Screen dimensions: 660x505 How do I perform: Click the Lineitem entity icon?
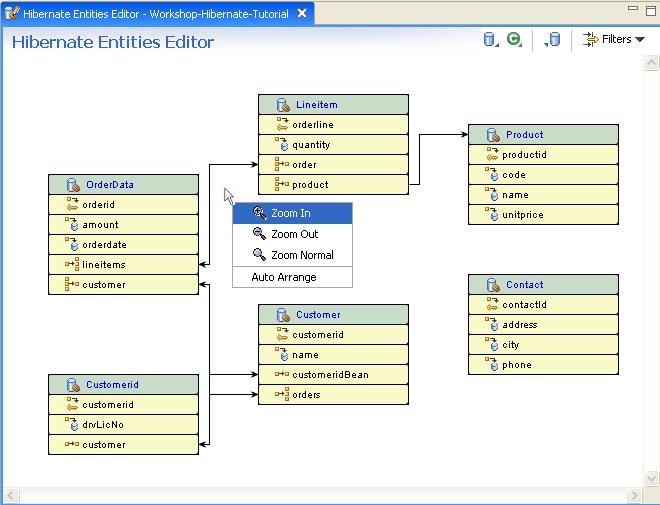(283, 105)
